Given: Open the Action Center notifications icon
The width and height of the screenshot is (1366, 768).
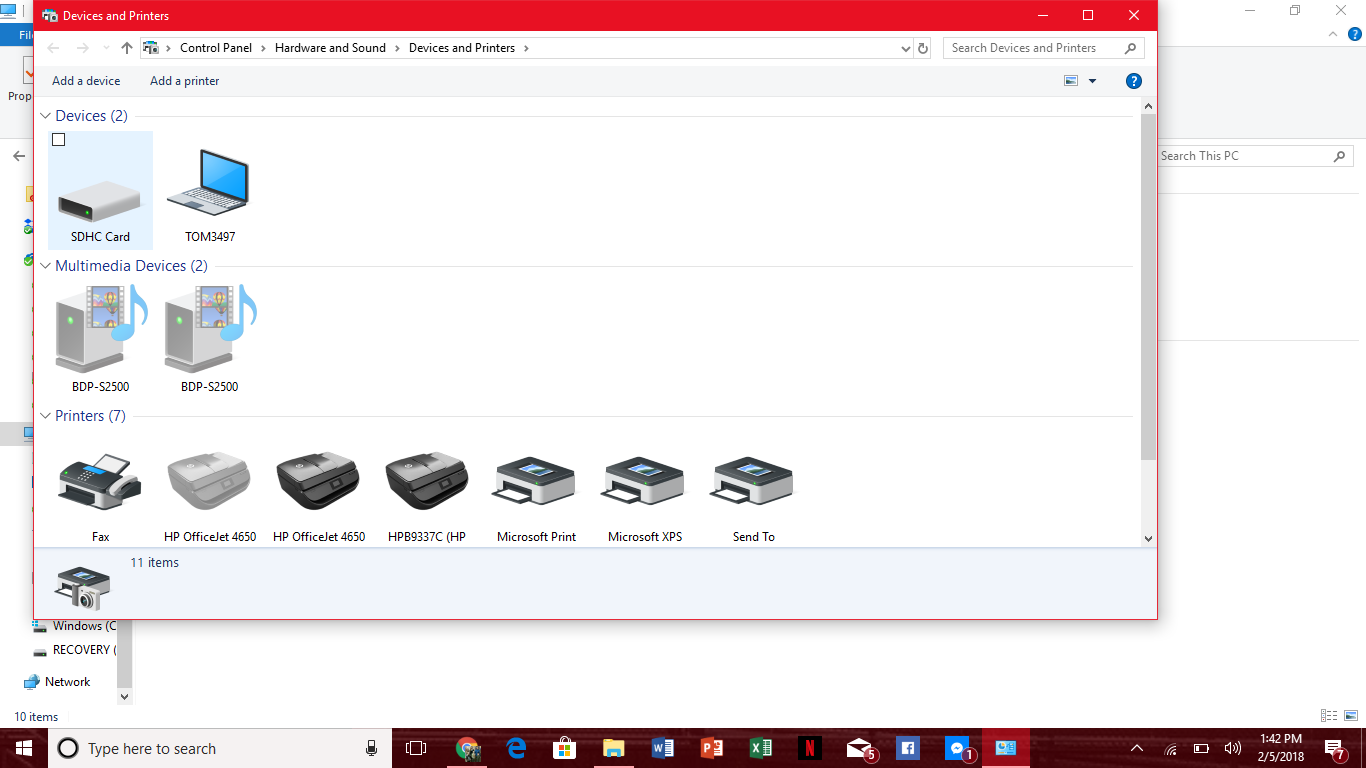Looking at the screenshot, I should (x=1335, y=748).
